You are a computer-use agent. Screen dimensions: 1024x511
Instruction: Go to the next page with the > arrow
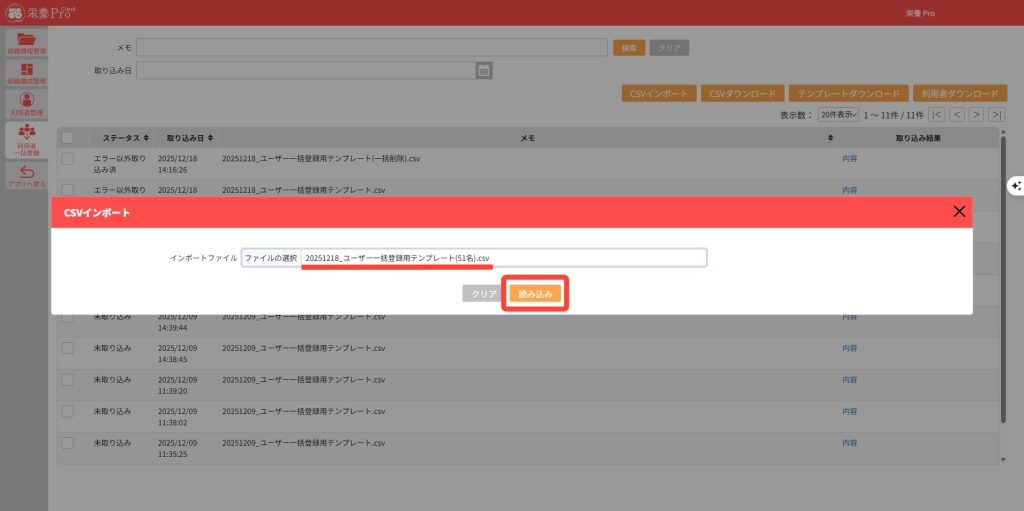976,115
